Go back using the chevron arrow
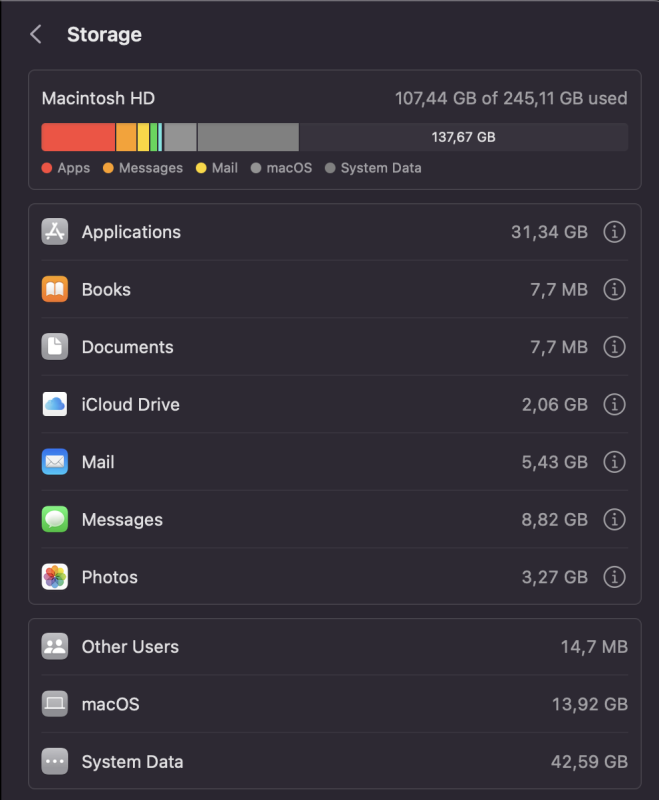This screenshot has height=800, width=659. 36,35
